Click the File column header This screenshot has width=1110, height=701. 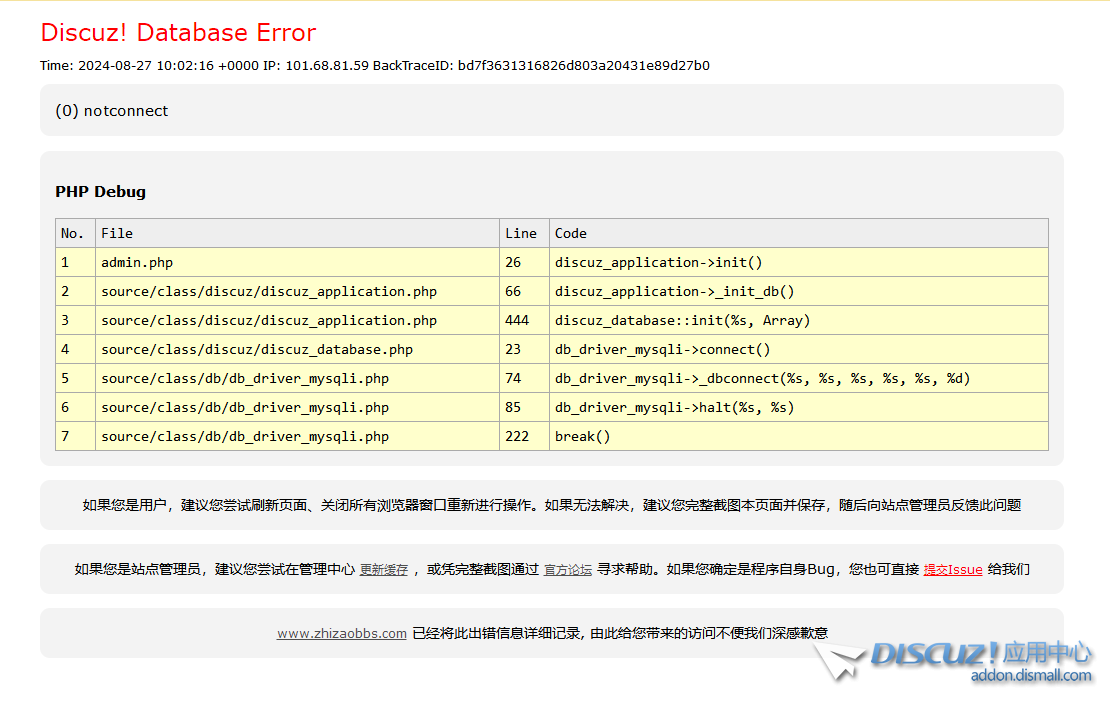[x=117, y=233]
